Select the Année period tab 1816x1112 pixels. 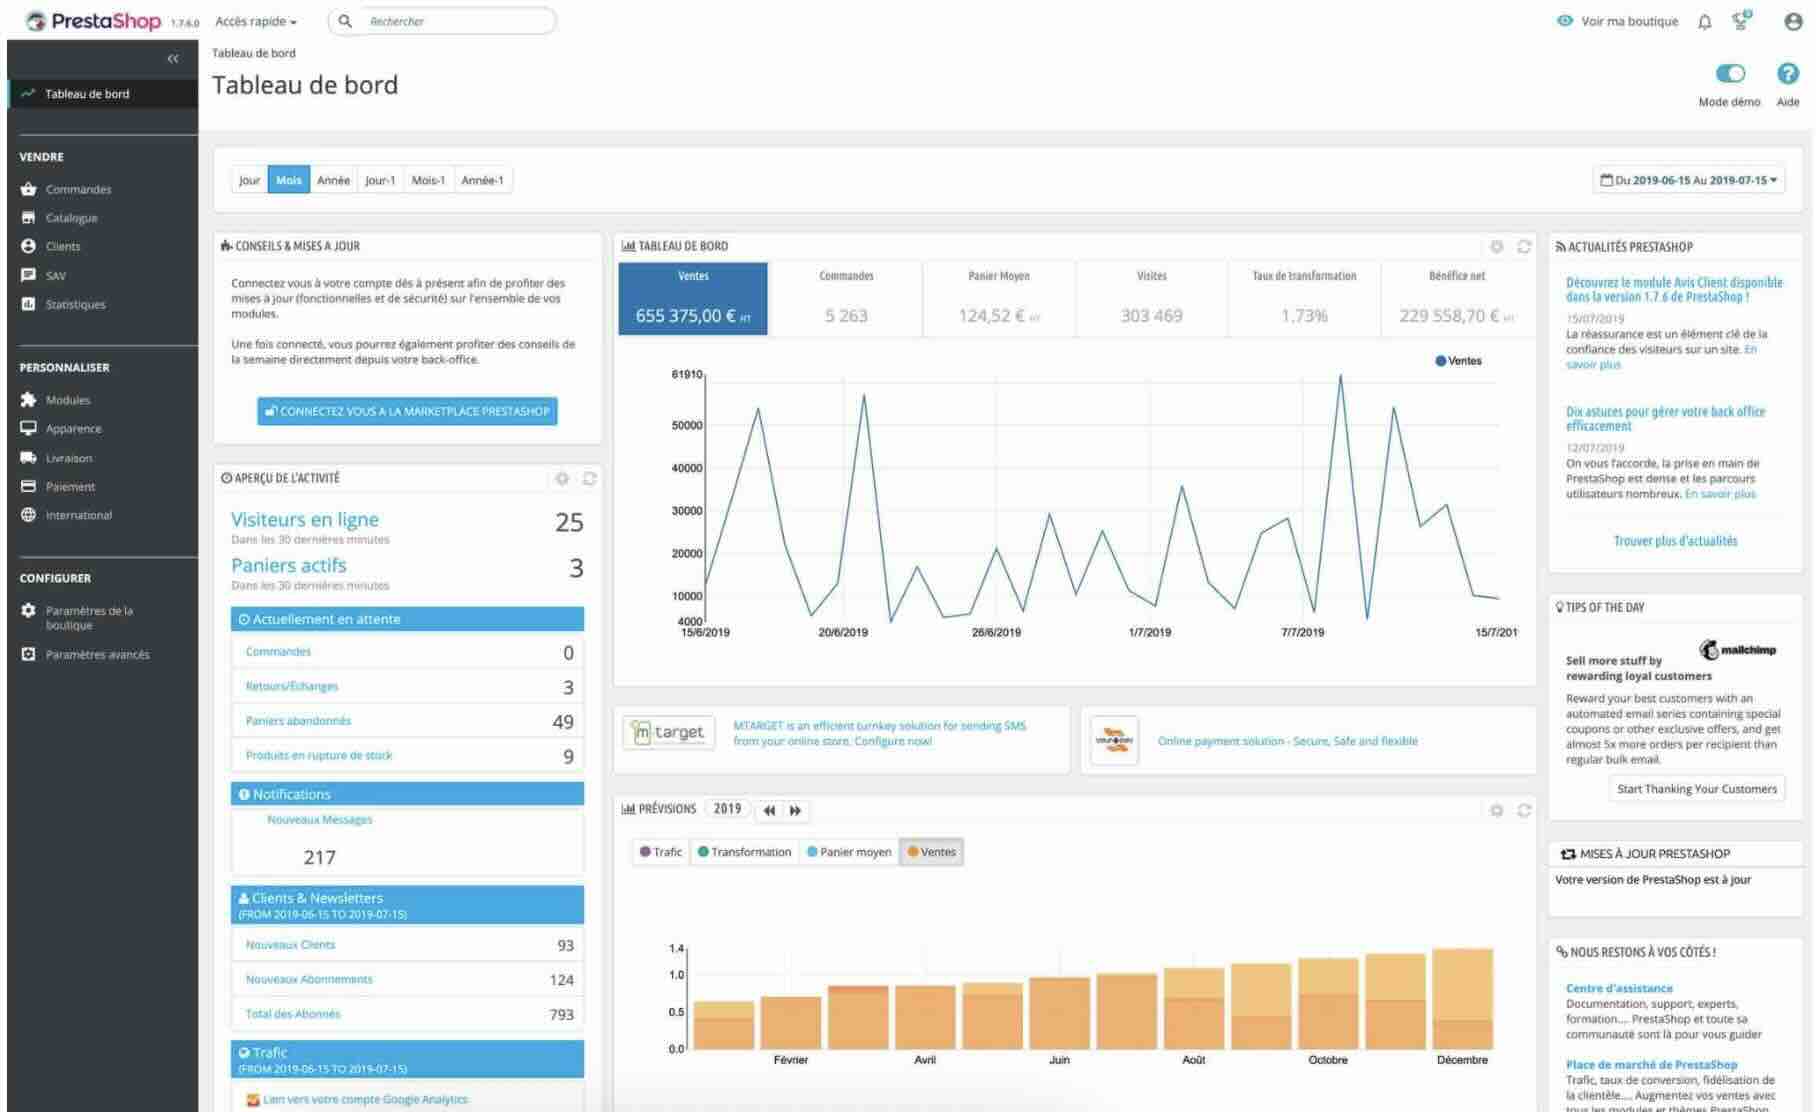click(333, 180)
